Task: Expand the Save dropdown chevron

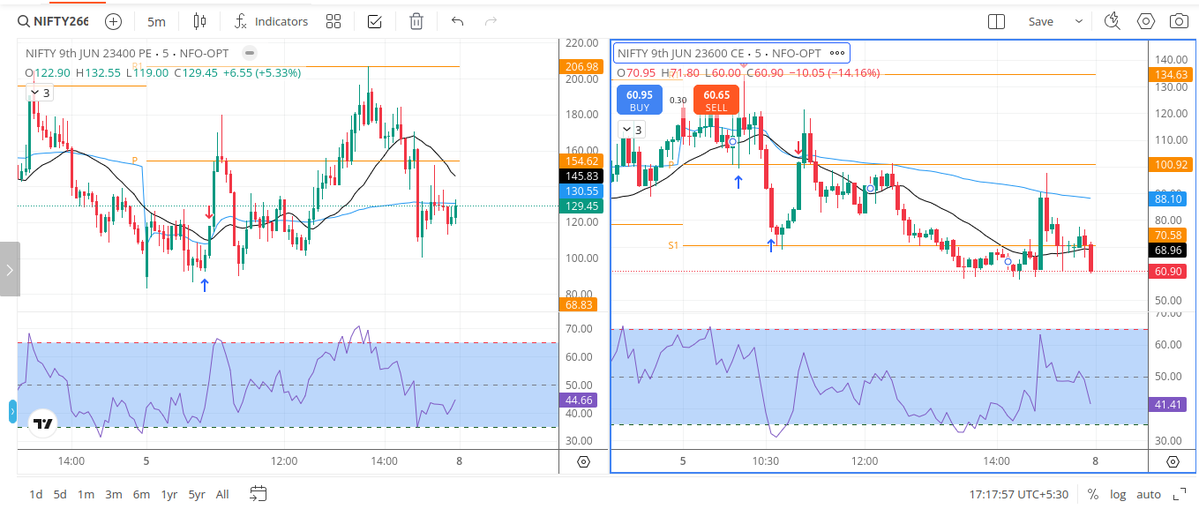Action: [1079, 21]
